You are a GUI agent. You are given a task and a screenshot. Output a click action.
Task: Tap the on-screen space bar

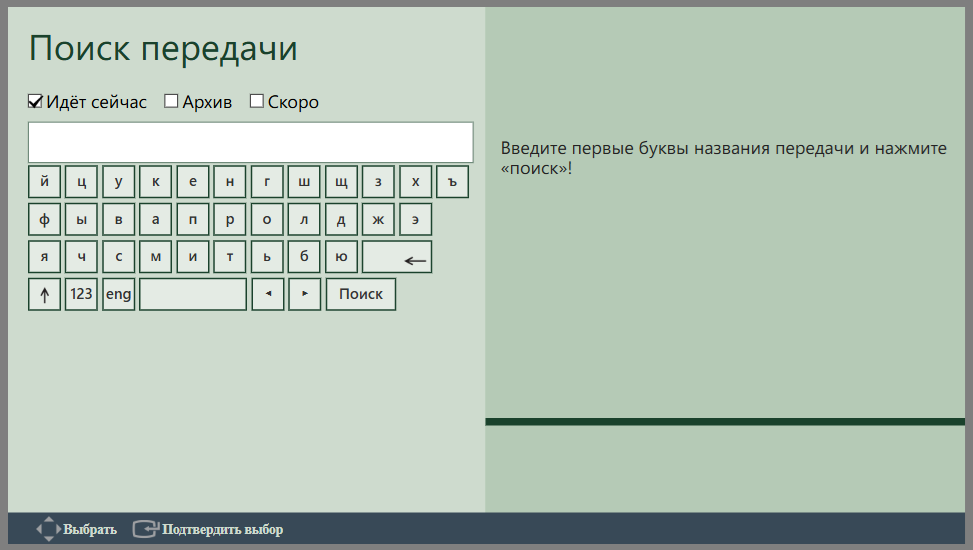193,294
